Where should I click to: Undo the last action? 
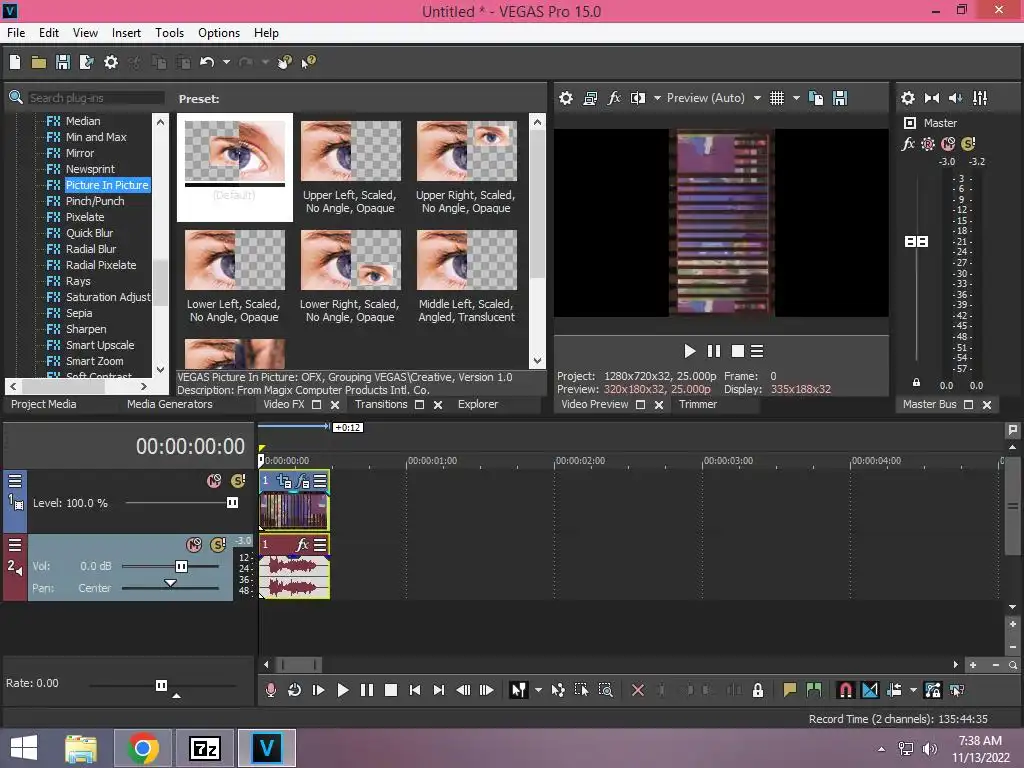(x=207, y=62)
